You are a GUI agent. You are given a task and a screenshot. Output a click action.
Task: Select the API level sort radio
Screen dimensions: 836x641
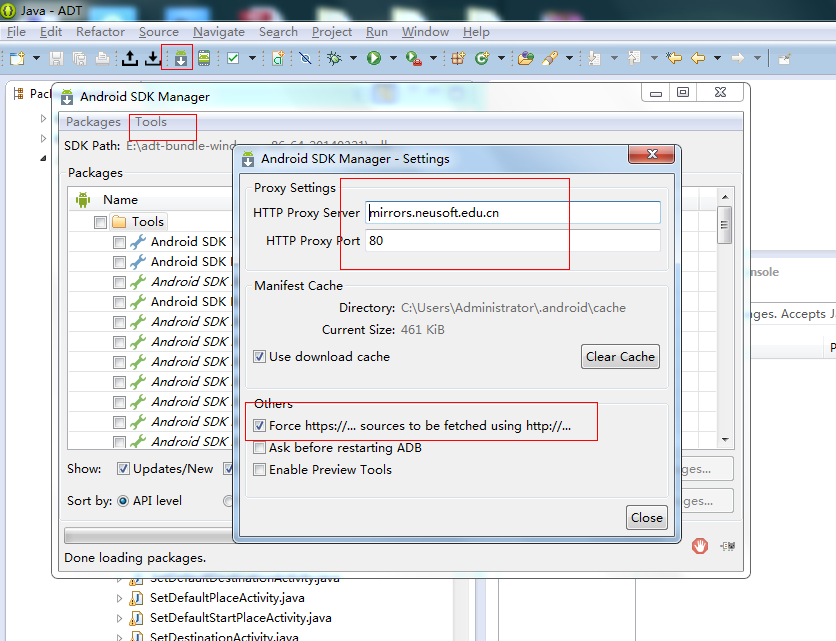pyautogui.click(x=123, y=501)
